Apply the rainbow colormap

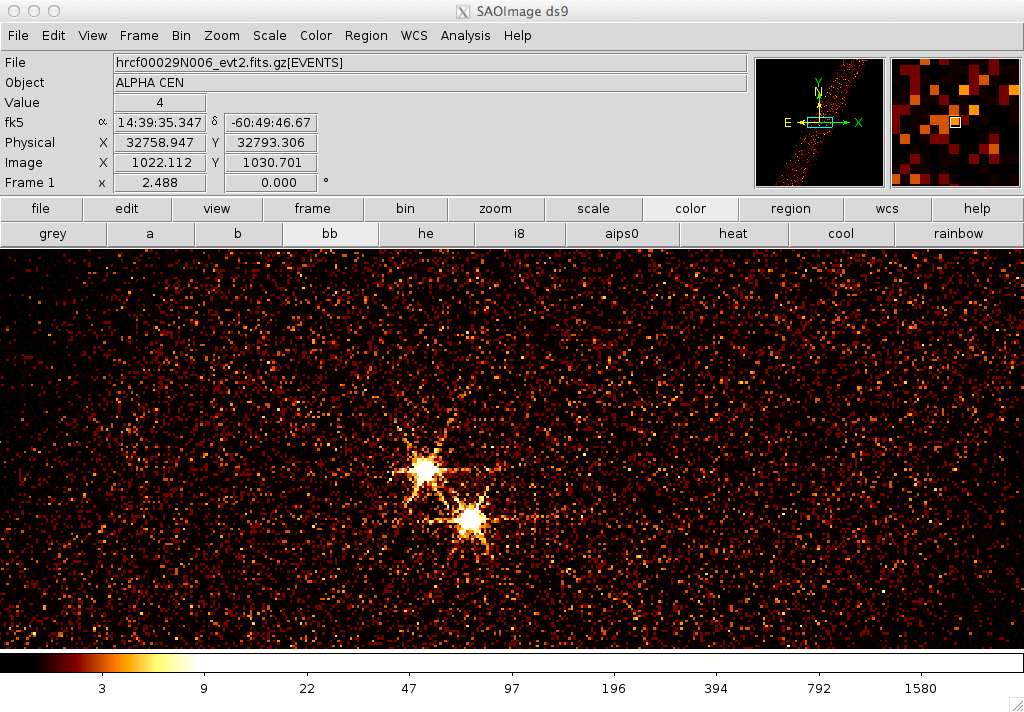(958, 234)
